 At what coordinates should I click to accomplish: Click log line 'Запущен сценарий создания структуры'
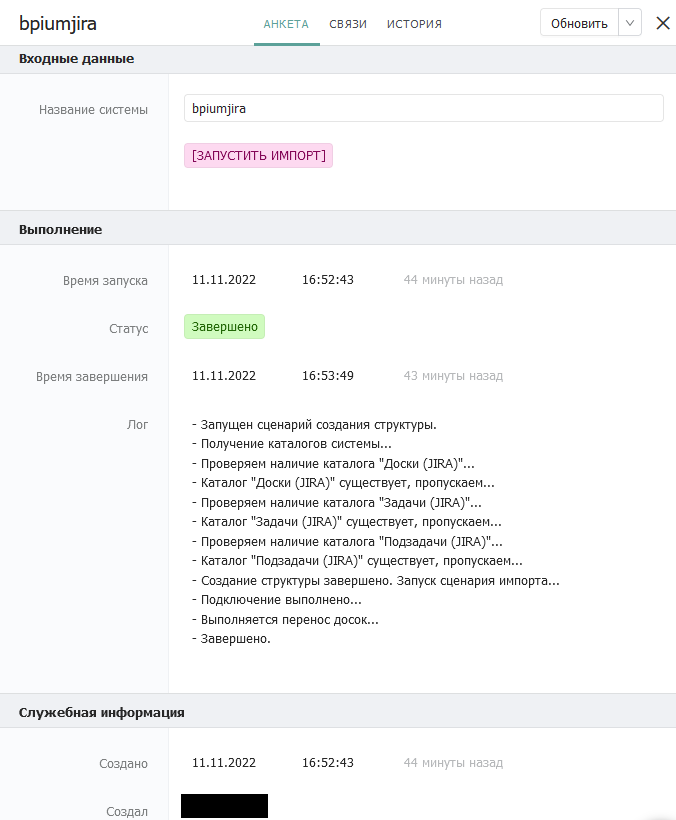pos(314,425)
